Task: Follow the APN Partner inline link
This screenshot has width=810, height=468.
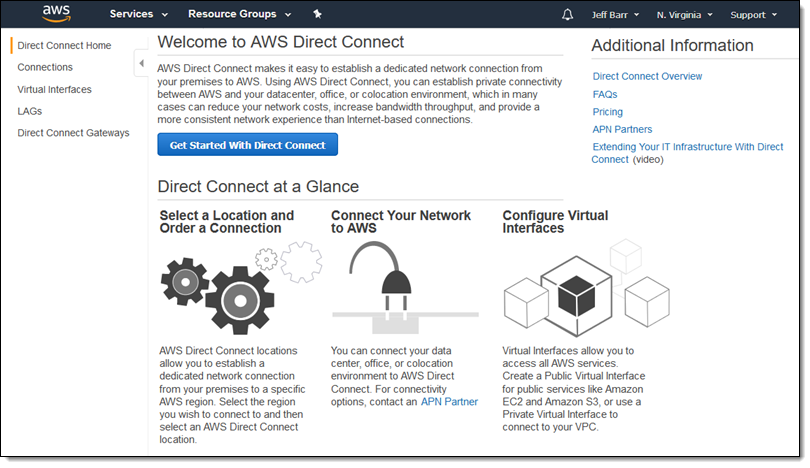Action: coord(449,402)
